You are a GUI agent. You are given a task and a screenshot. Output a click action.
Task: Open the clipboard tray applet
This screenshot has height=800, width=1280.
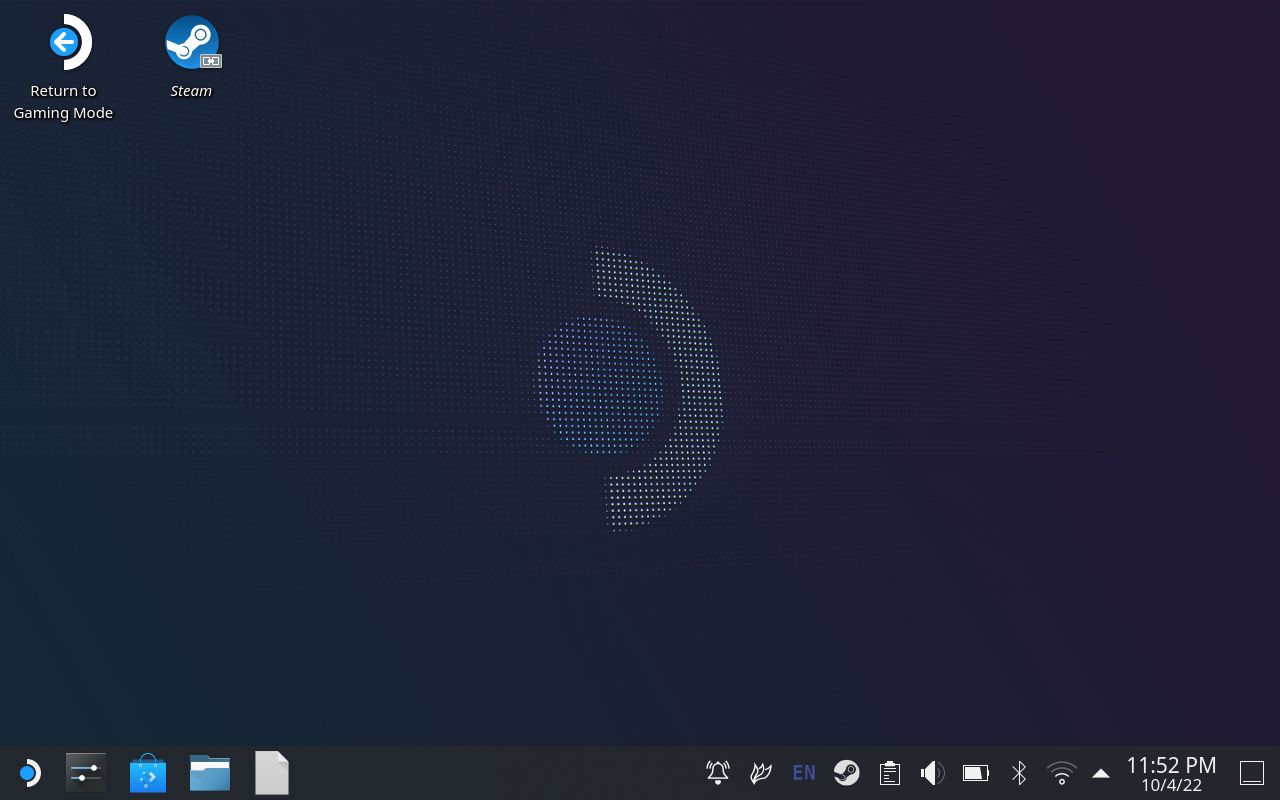click(890, 772)
